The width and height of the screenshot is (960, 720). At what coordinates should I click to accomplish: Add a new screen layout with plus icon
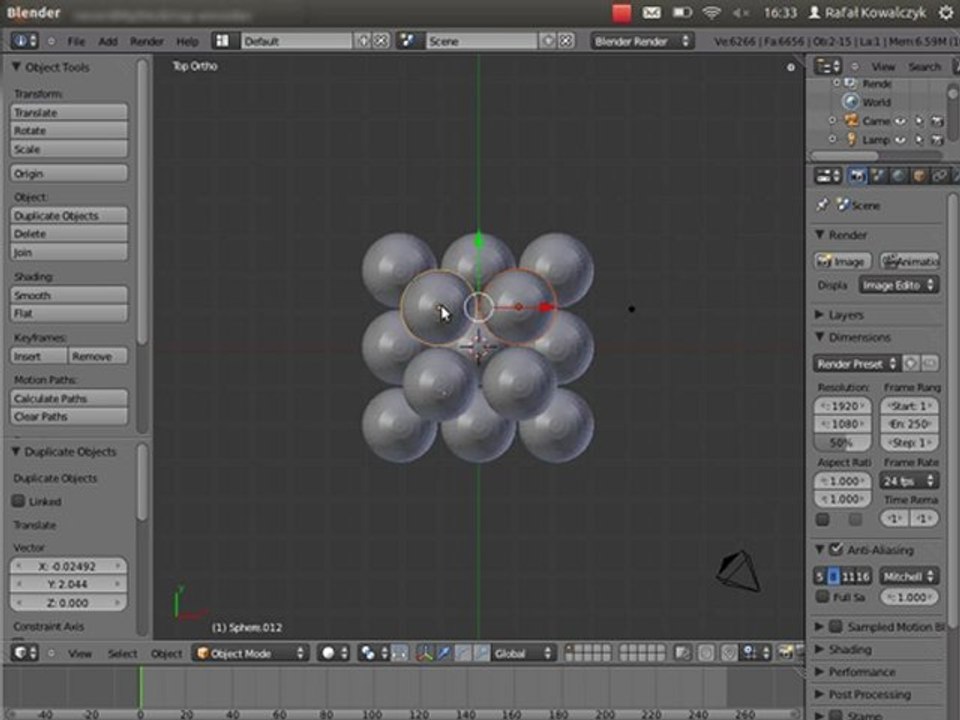point(363,41)
